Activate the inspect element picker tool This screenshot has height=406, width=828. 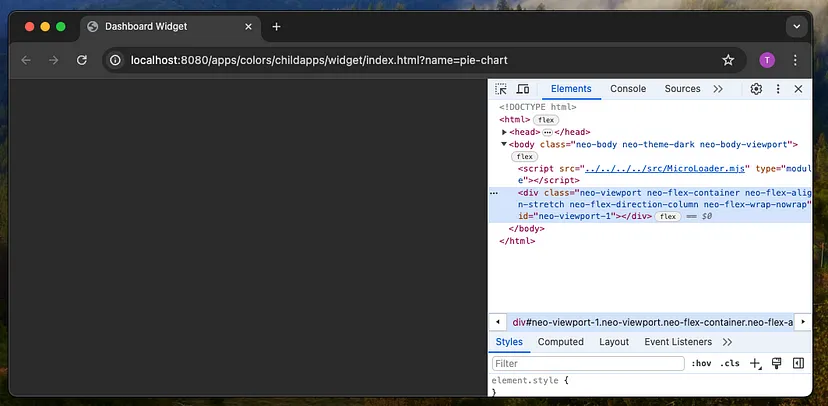coord(501,89)
